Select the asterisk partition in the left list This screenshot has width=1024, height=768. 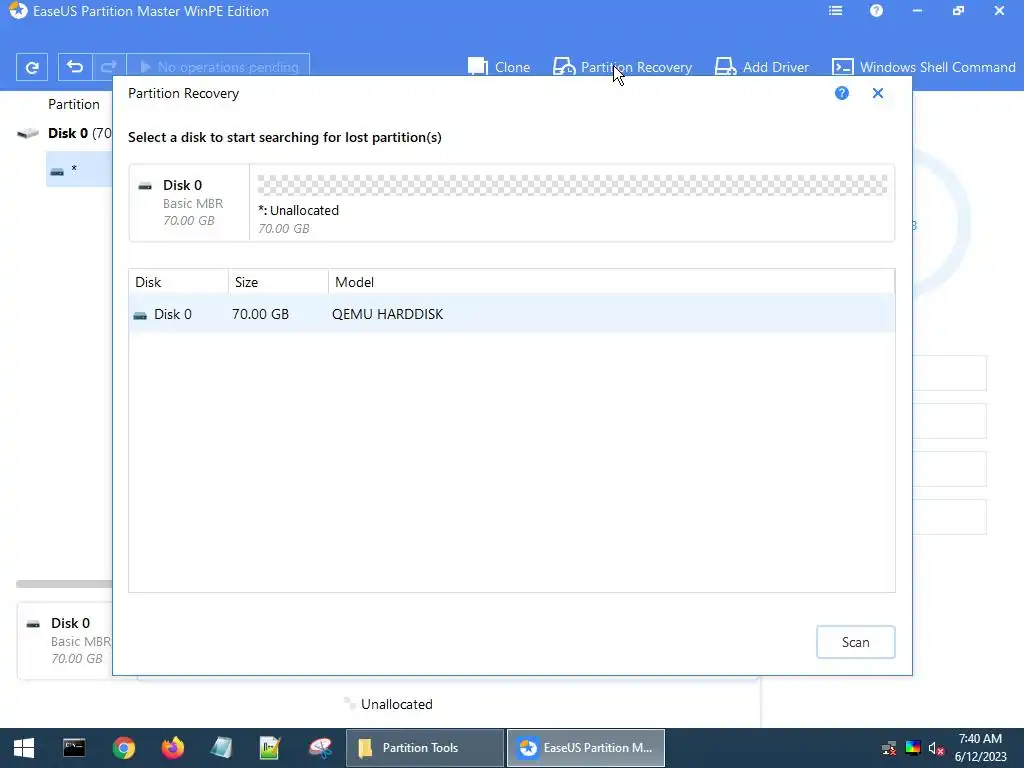point(79,169)
